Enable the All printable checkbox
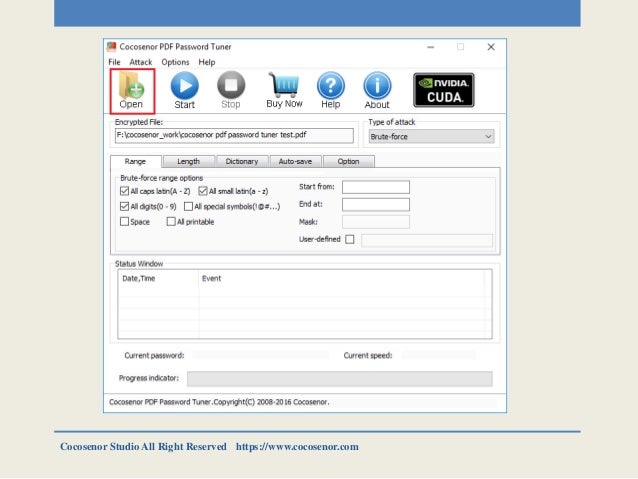 pos(171,221)
